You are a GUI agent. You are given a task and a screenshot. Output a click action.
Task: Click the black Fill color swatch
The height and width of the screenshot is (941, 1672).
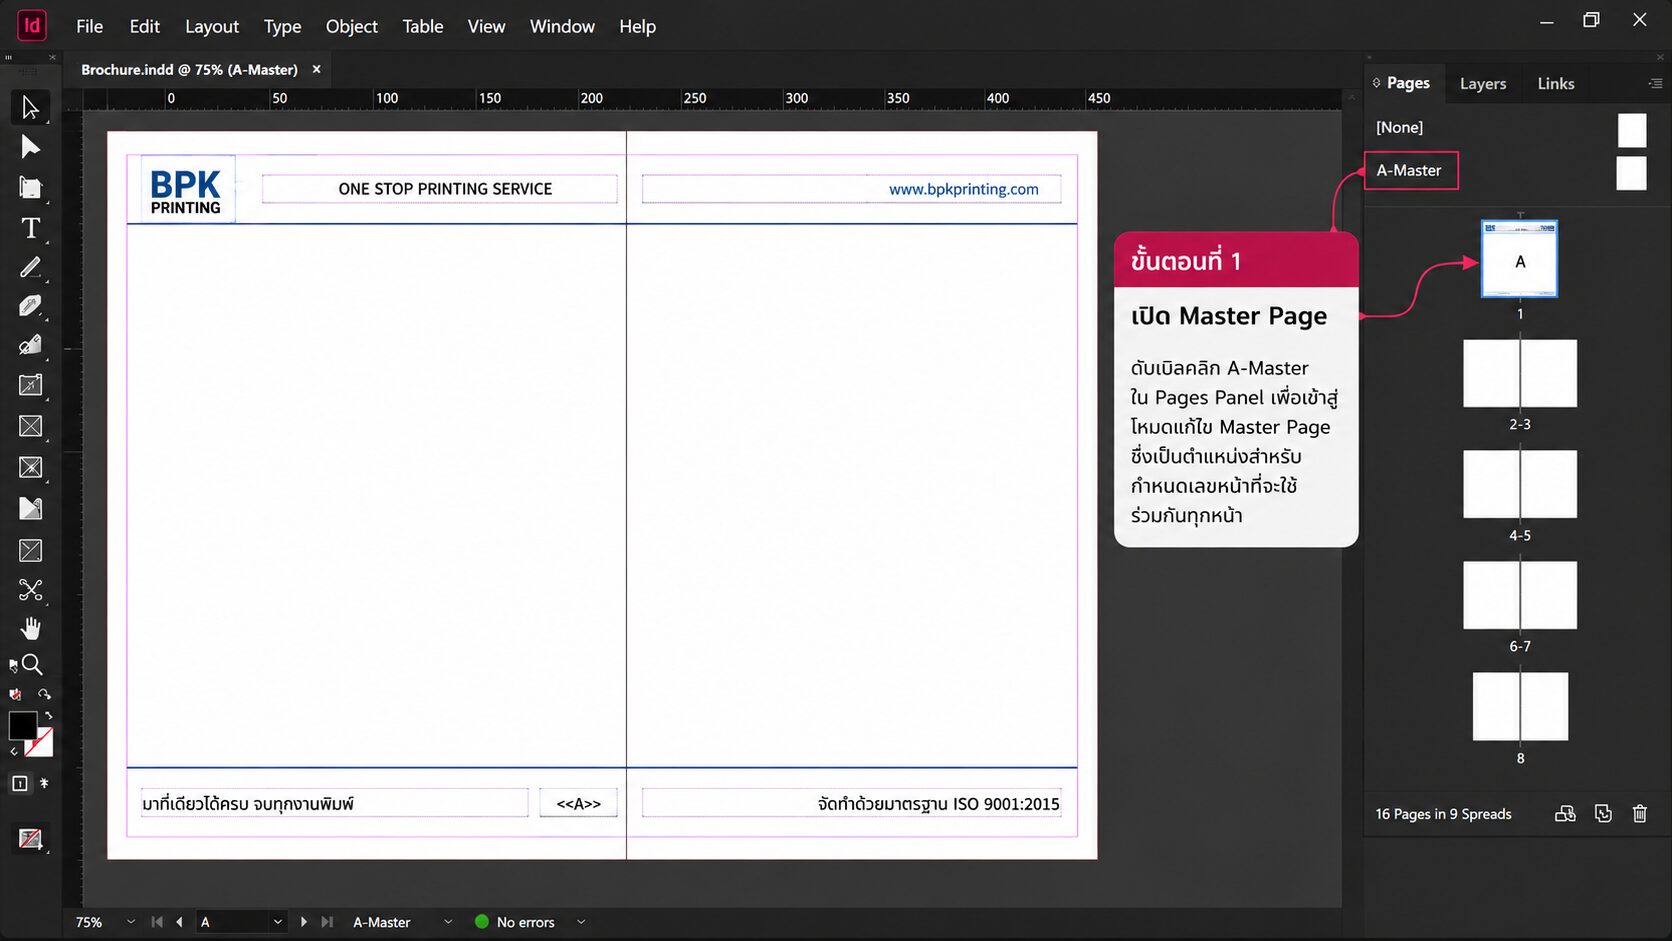pos(22,725)
